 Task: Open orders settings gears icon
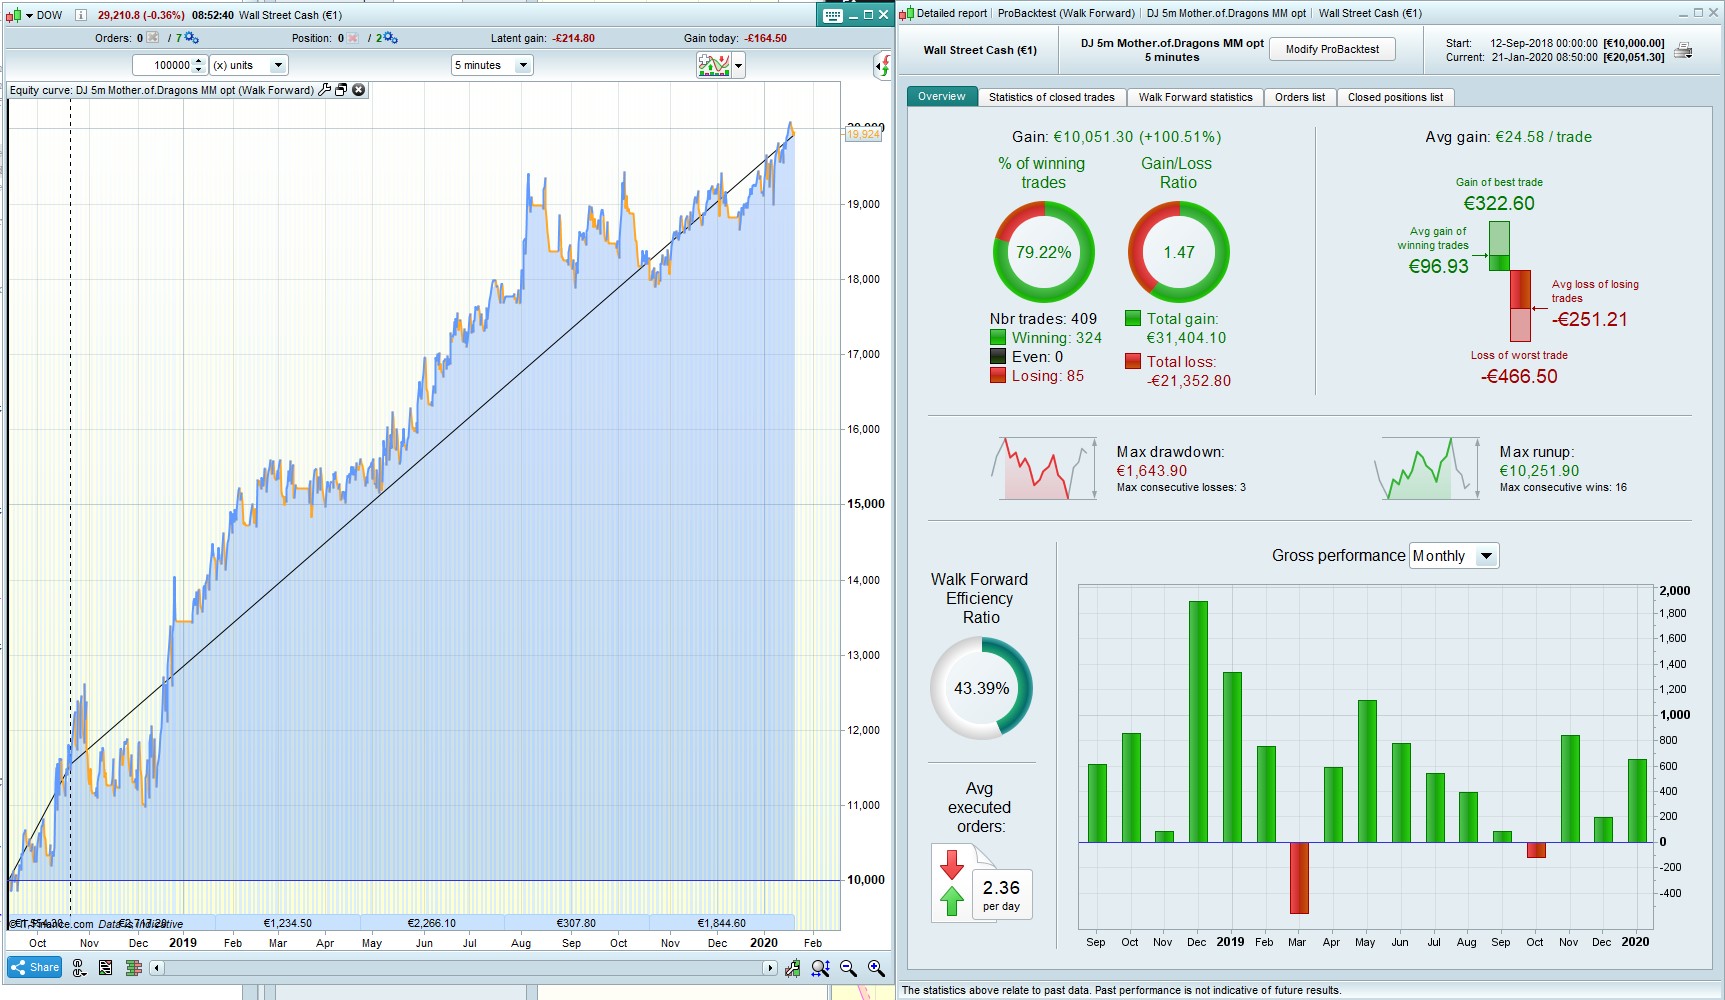(191, 38)
